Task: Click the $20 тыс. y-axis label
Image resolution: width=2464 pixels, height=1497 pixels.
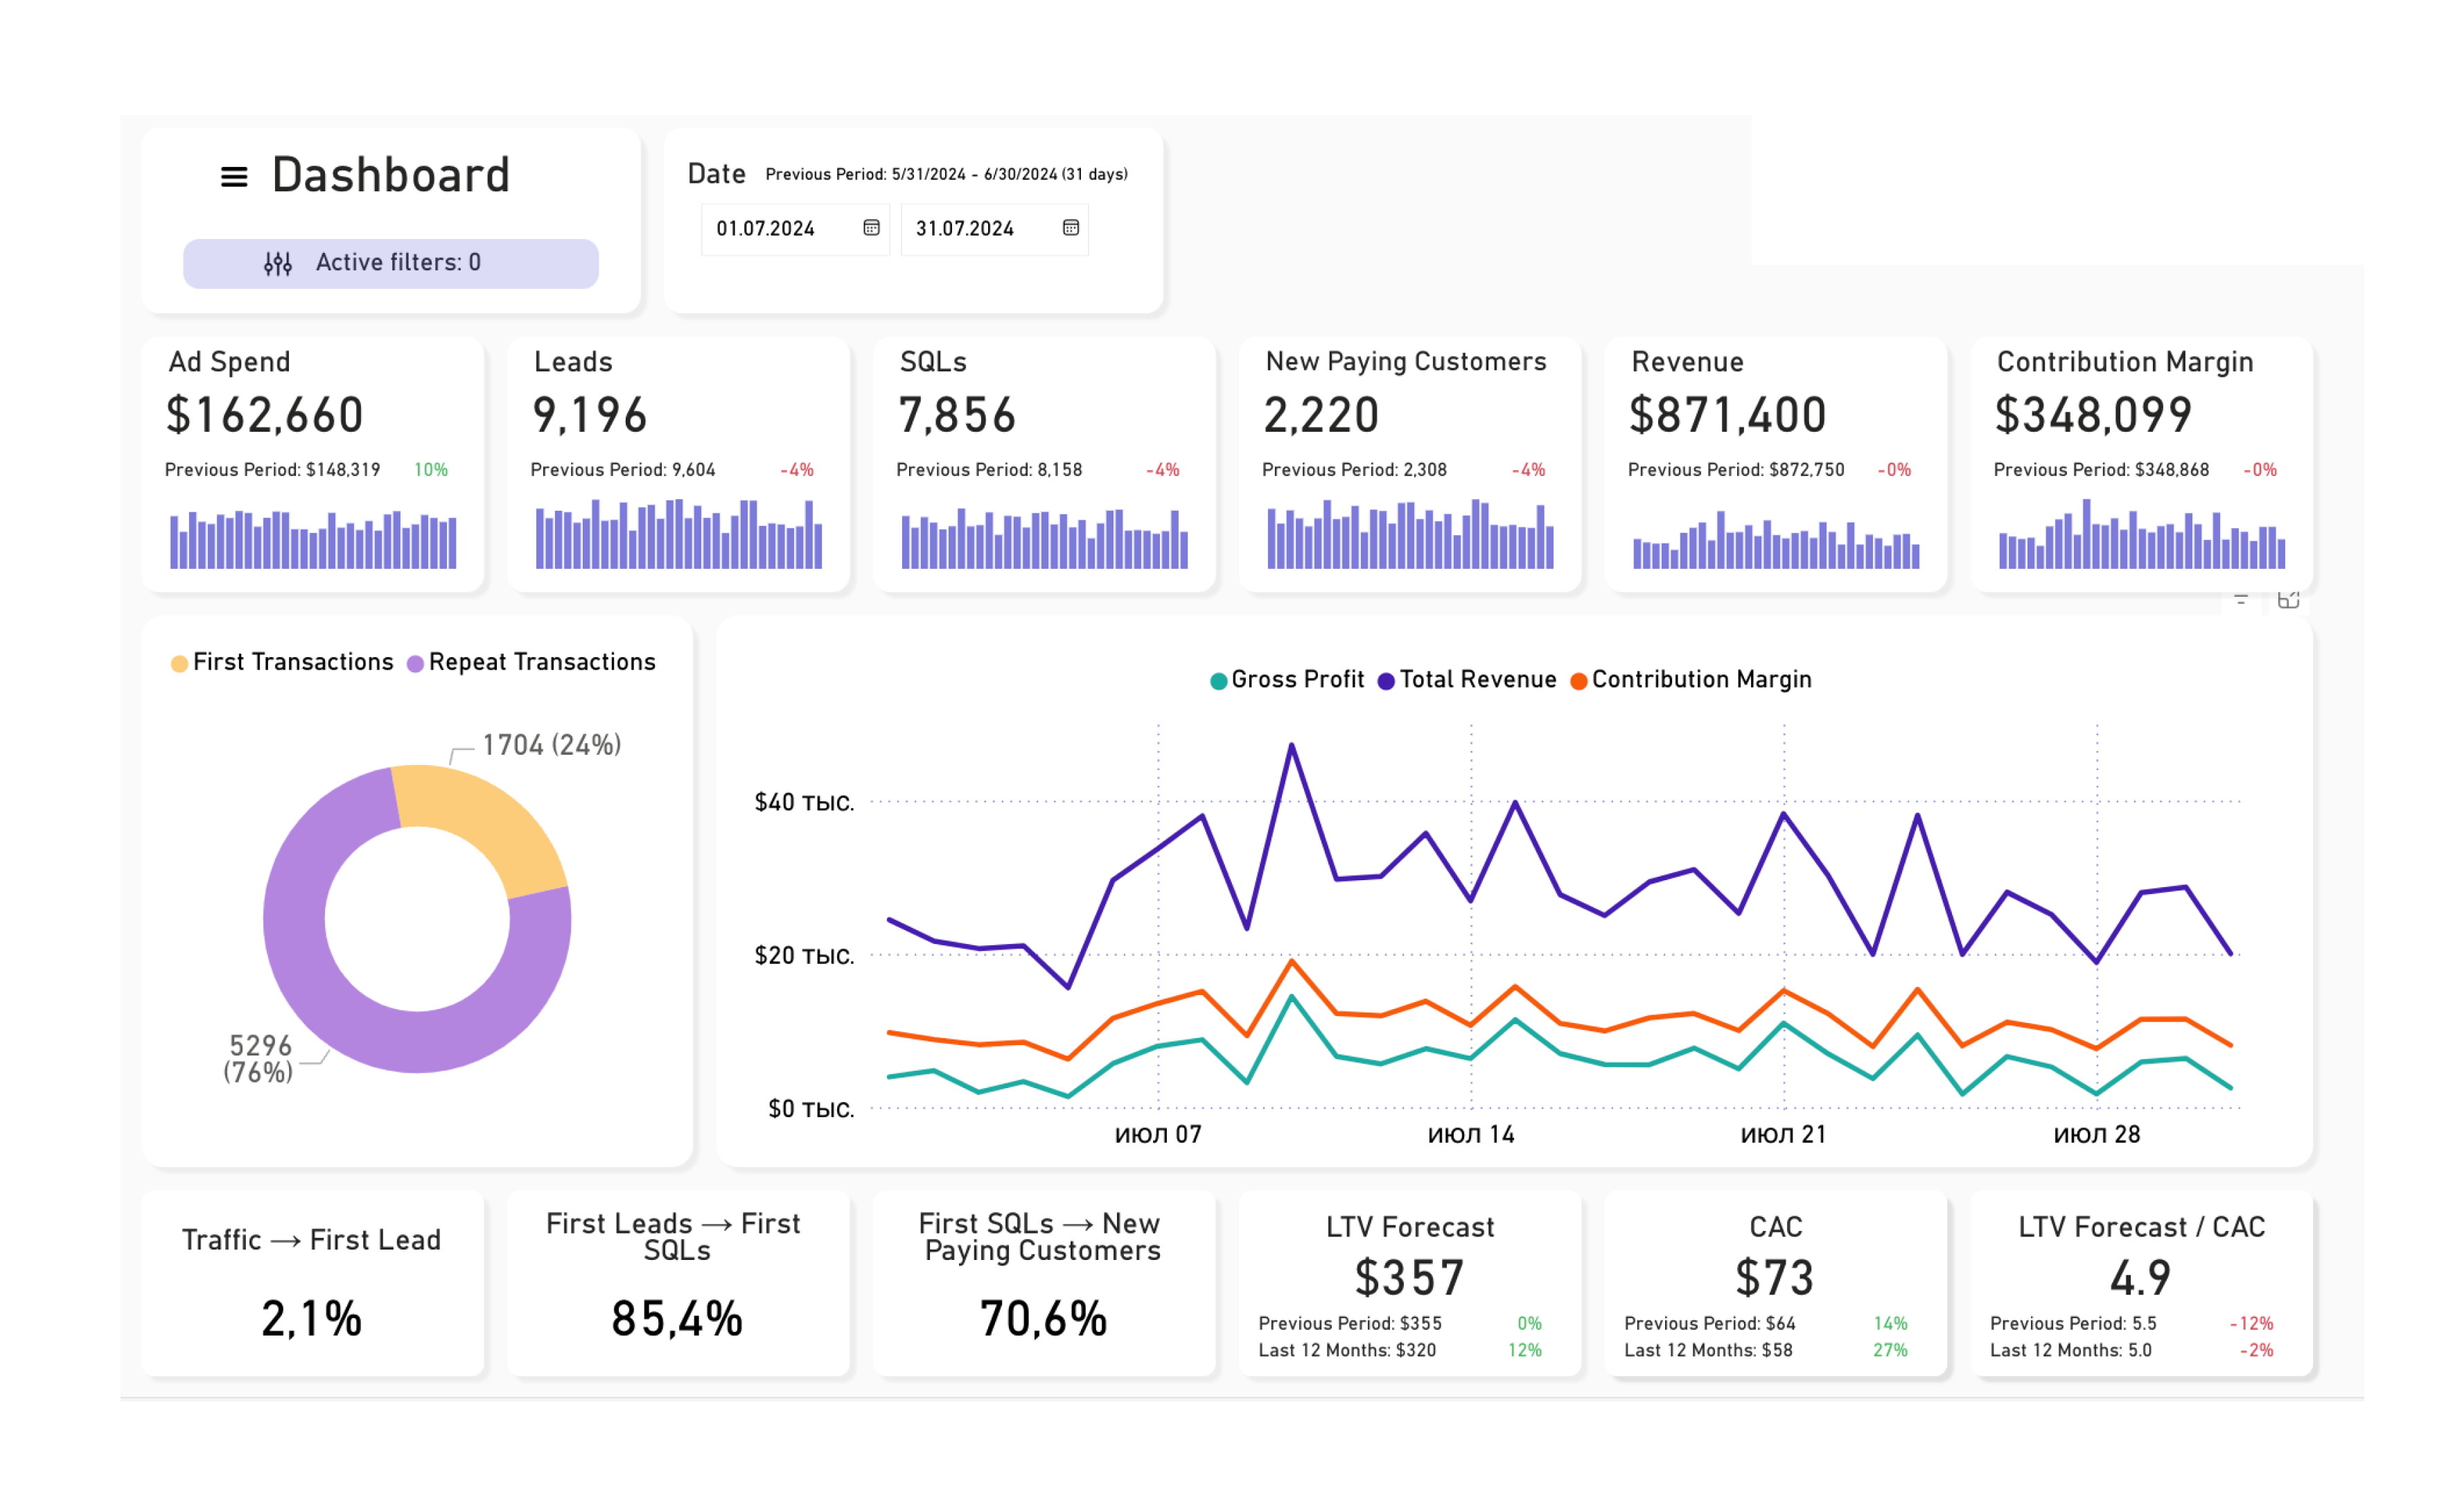Action: [x=805, y=956]
